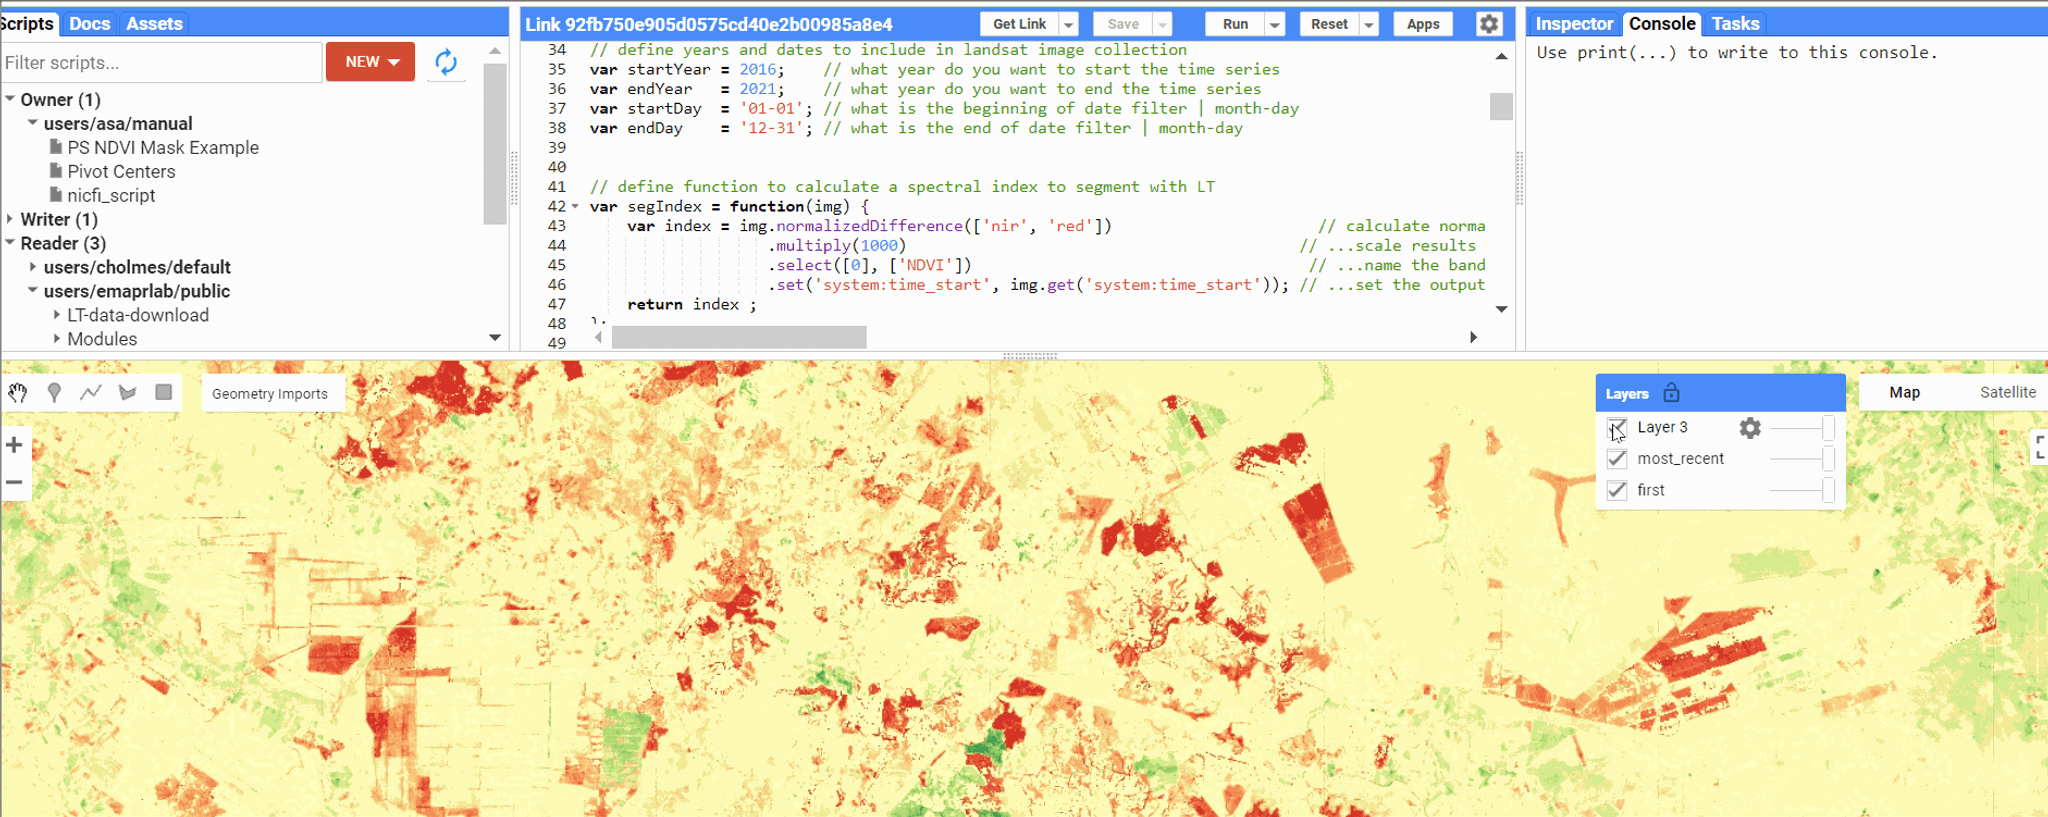Click scripts panel scroll-down arrow

tap(495, 338)
